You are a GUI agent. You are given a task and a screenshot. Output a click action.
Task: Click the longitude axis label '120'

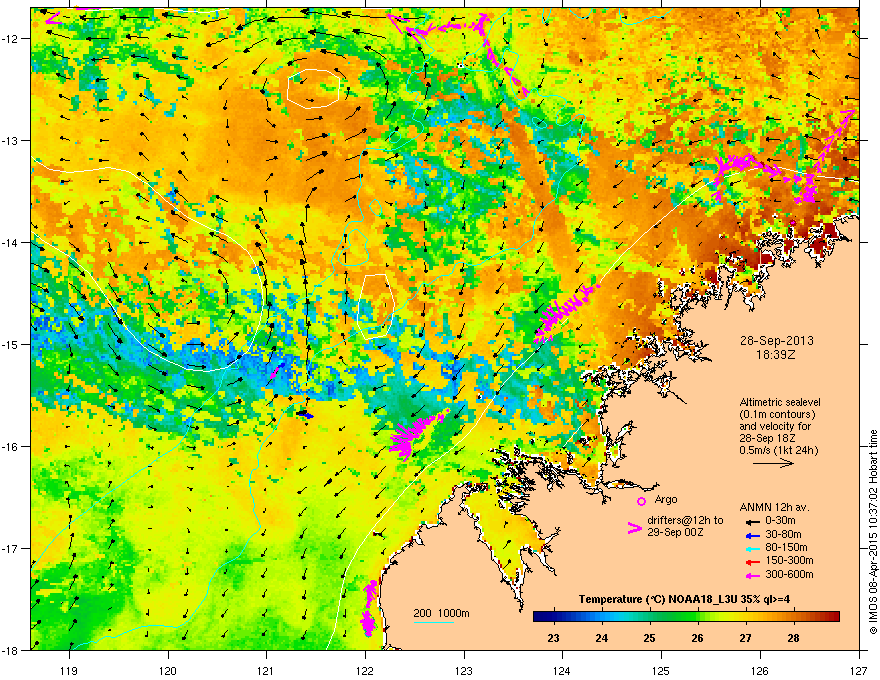pyautogui.click(x=168, y=670)
